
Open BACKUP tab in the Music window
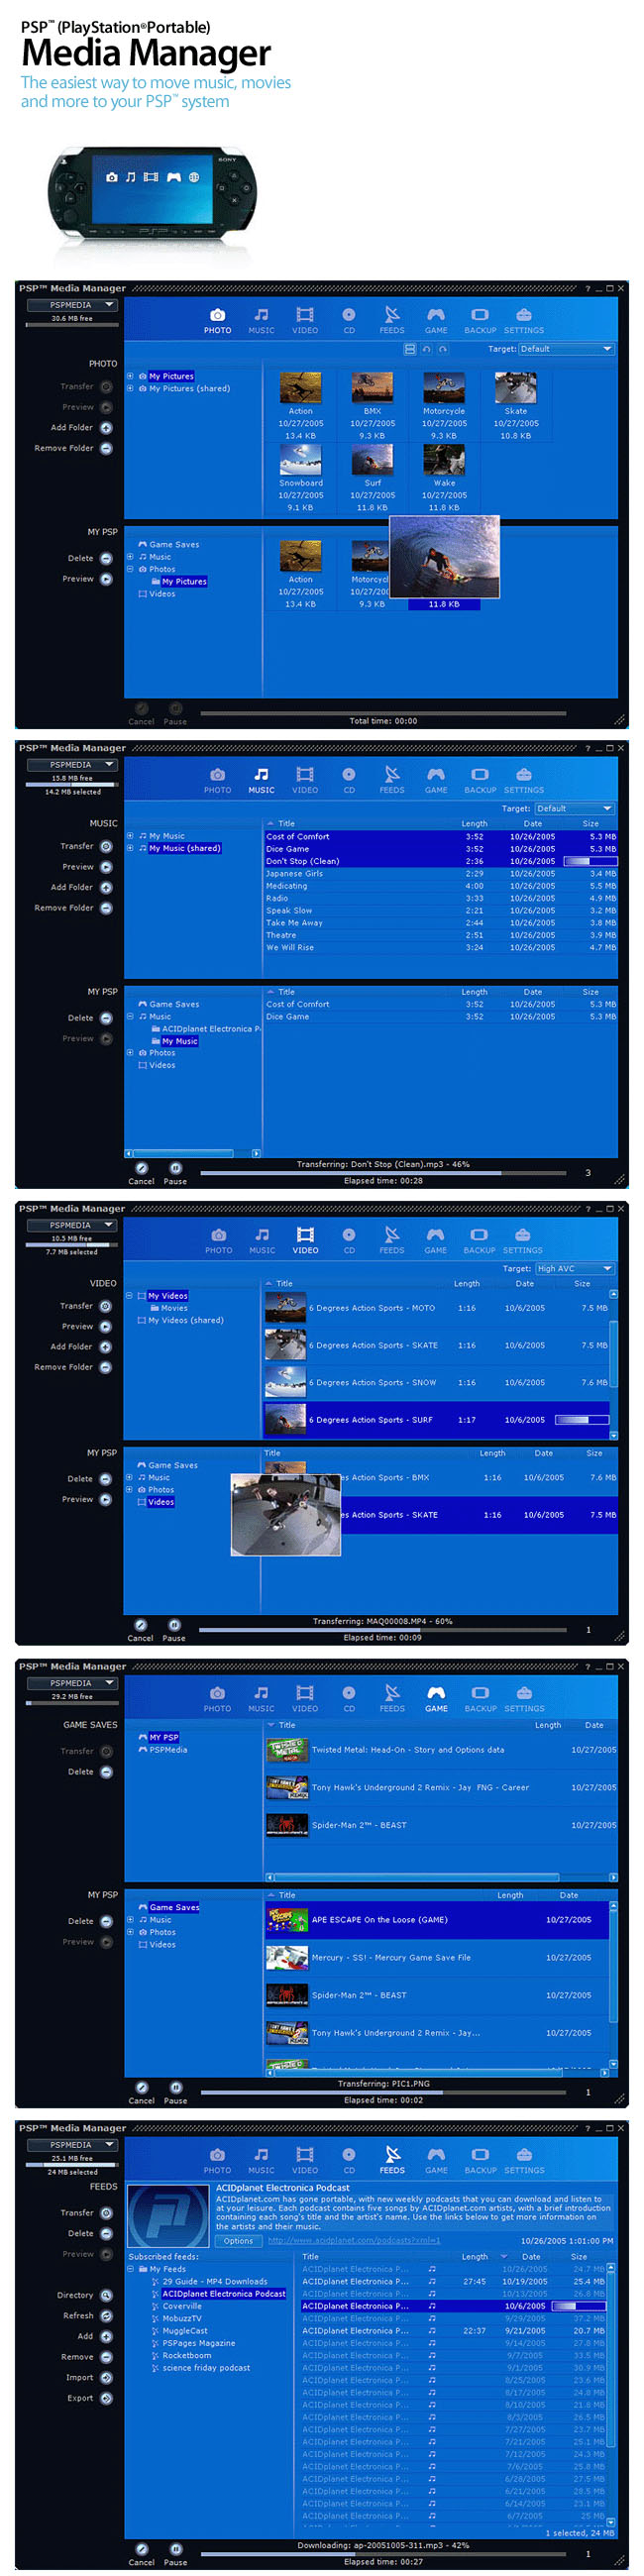coord(480,780)
